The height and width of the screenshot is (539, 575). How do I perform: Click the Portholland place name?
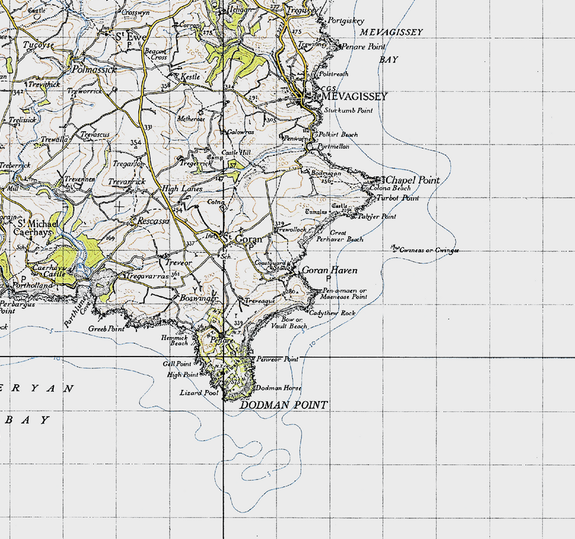point(33,285)
